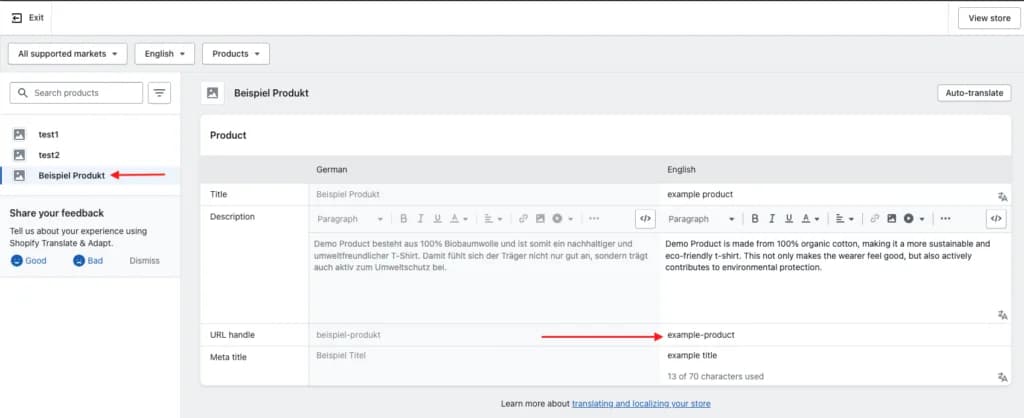Open the translating and localizing your store link
Viewport: 1024px width, 418px height.
tap(641, 404)
